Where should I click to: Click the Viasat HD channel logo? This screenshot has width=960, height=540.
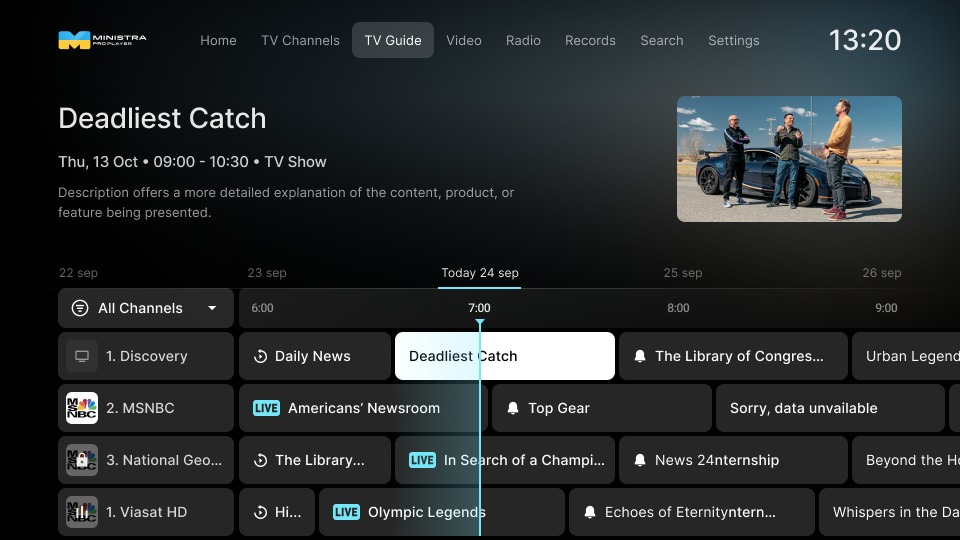pos(82,512)
